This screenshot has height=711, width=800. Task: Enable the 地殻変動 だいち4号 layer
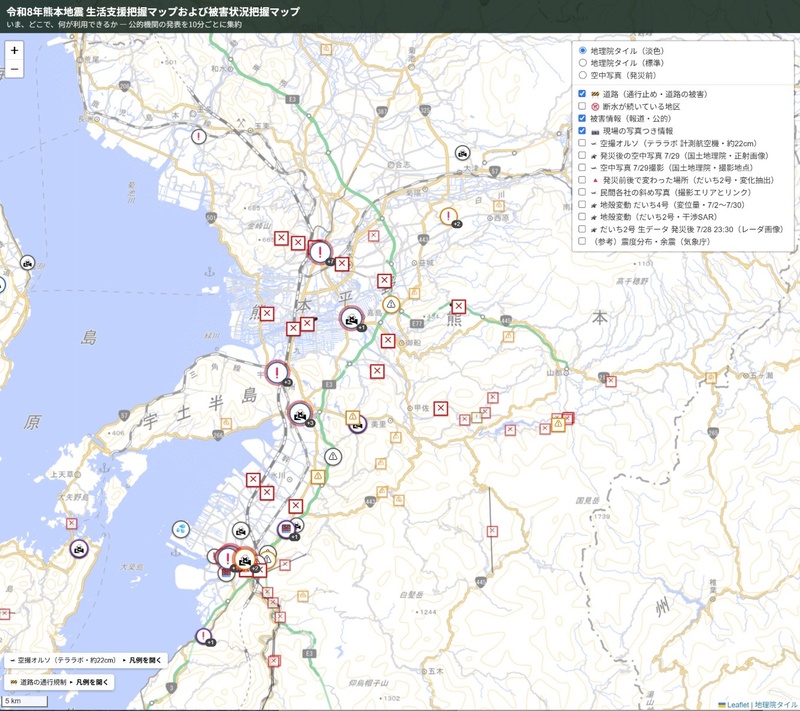coord(582,205)
